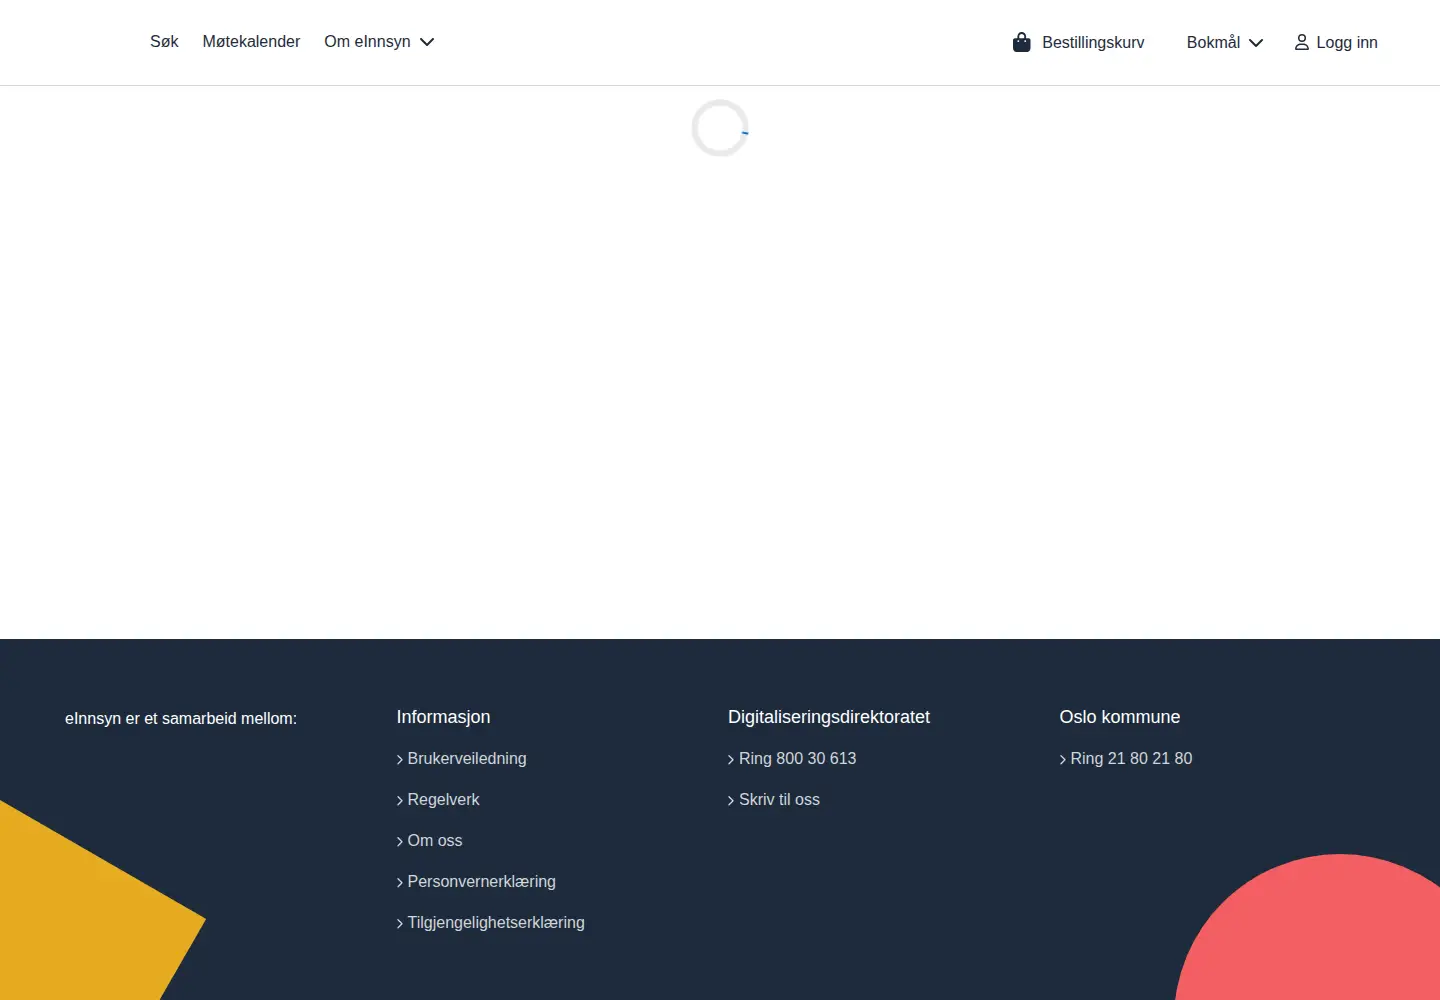Viewport: 1440px width, 1000px height.
Task: Click the Informasjon footer heading
Action: point(443,717)
